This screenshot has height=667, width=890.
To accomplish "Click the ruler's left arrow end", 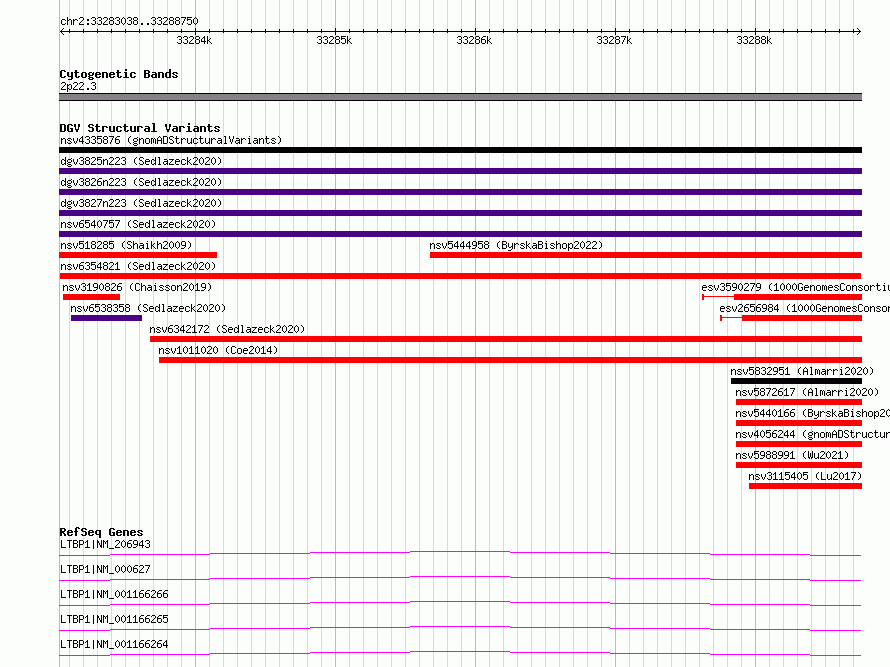I will tap(62, 32).
